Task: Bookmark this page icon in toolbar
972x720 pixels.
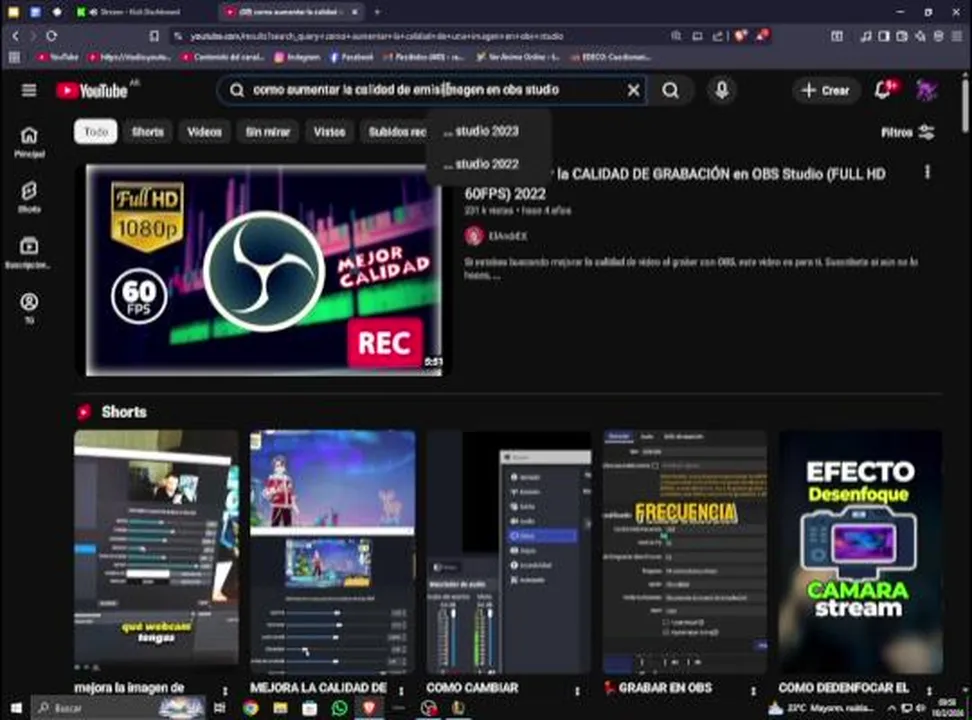Action: pyautogui.click(x=154, y=36)
